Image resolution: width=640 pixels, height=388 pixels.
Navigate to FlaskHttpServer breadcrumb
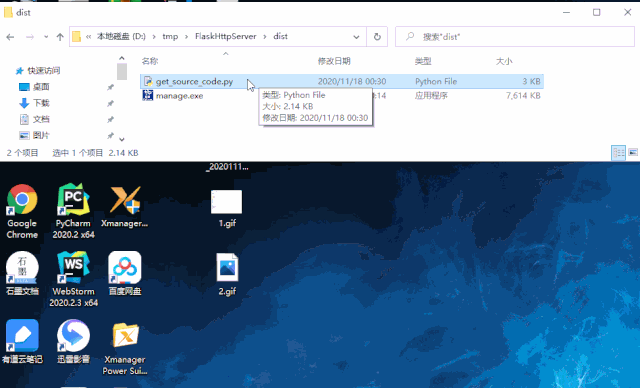point(226,36)
